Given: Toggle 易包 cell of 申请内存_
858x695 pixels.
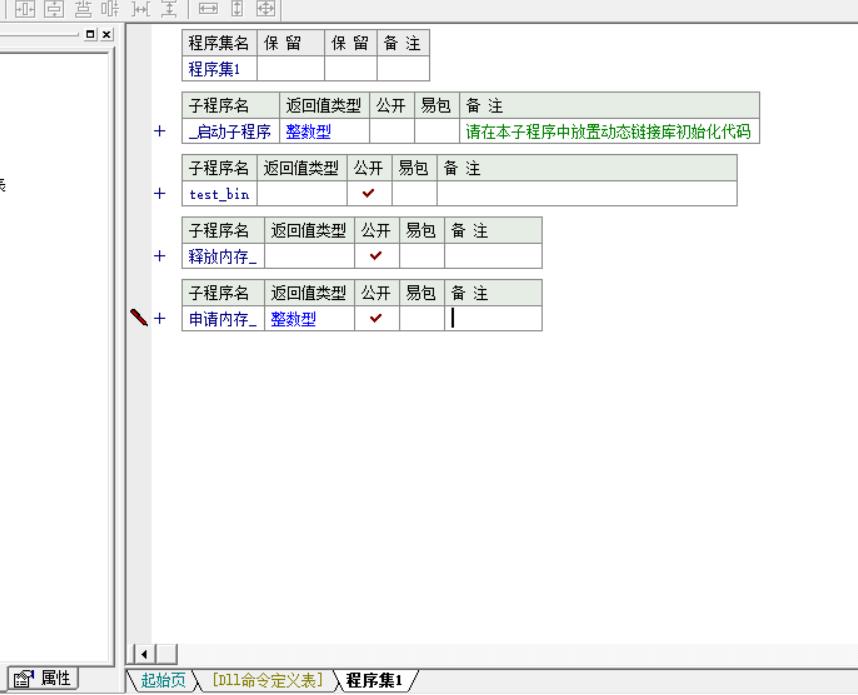Looking at the screenshot, I should click(x=422, y=318).
